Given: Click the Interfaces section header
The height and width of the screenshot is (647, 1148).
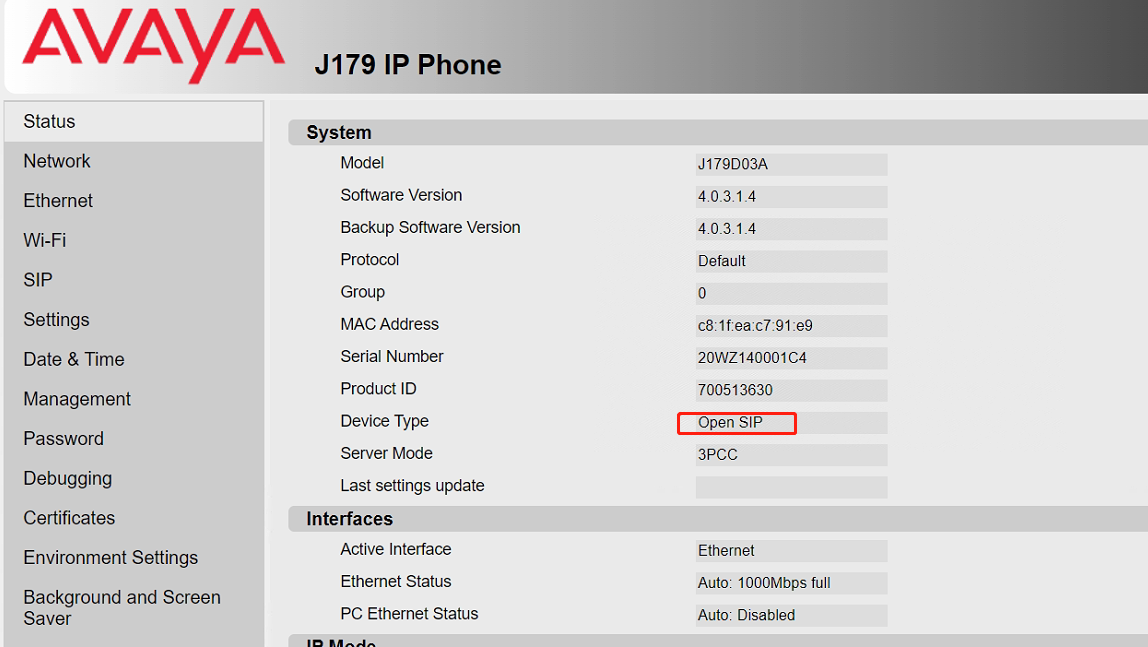Looking at the screenshot, I should (x=718, y=519).
